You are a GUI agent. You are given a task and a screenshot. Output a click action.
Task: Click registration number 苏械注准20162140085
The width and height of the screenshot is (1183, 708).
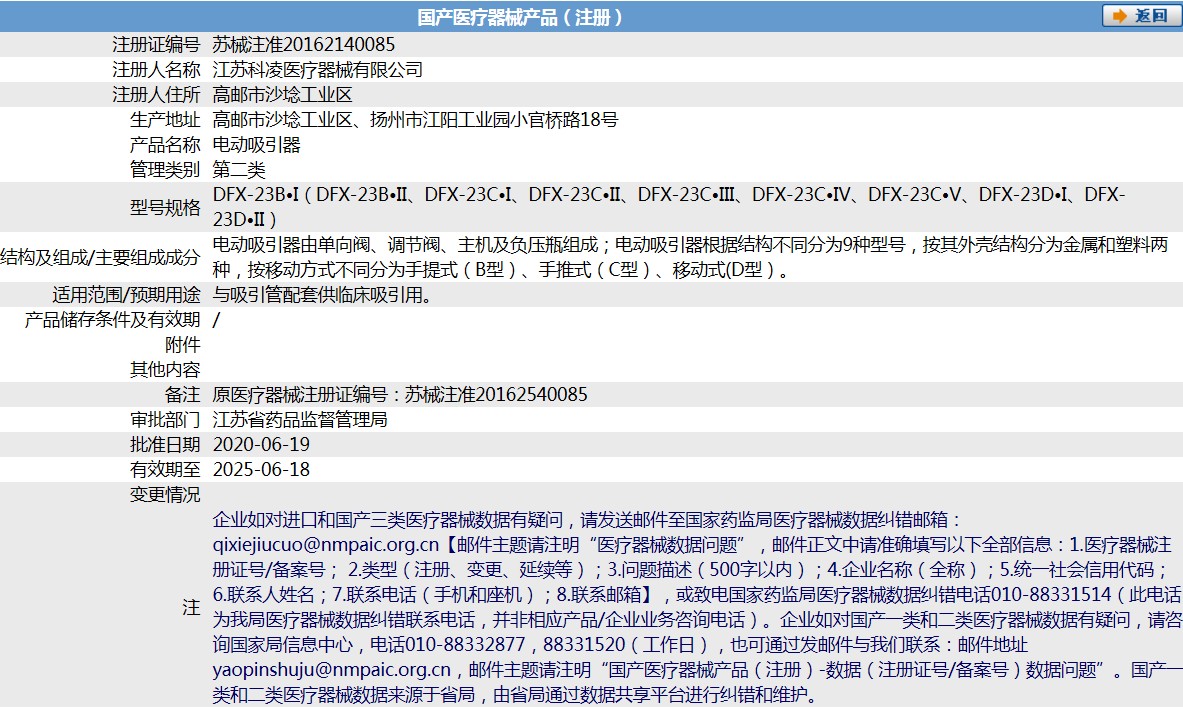pyautogui.click(x=303, y=45)
